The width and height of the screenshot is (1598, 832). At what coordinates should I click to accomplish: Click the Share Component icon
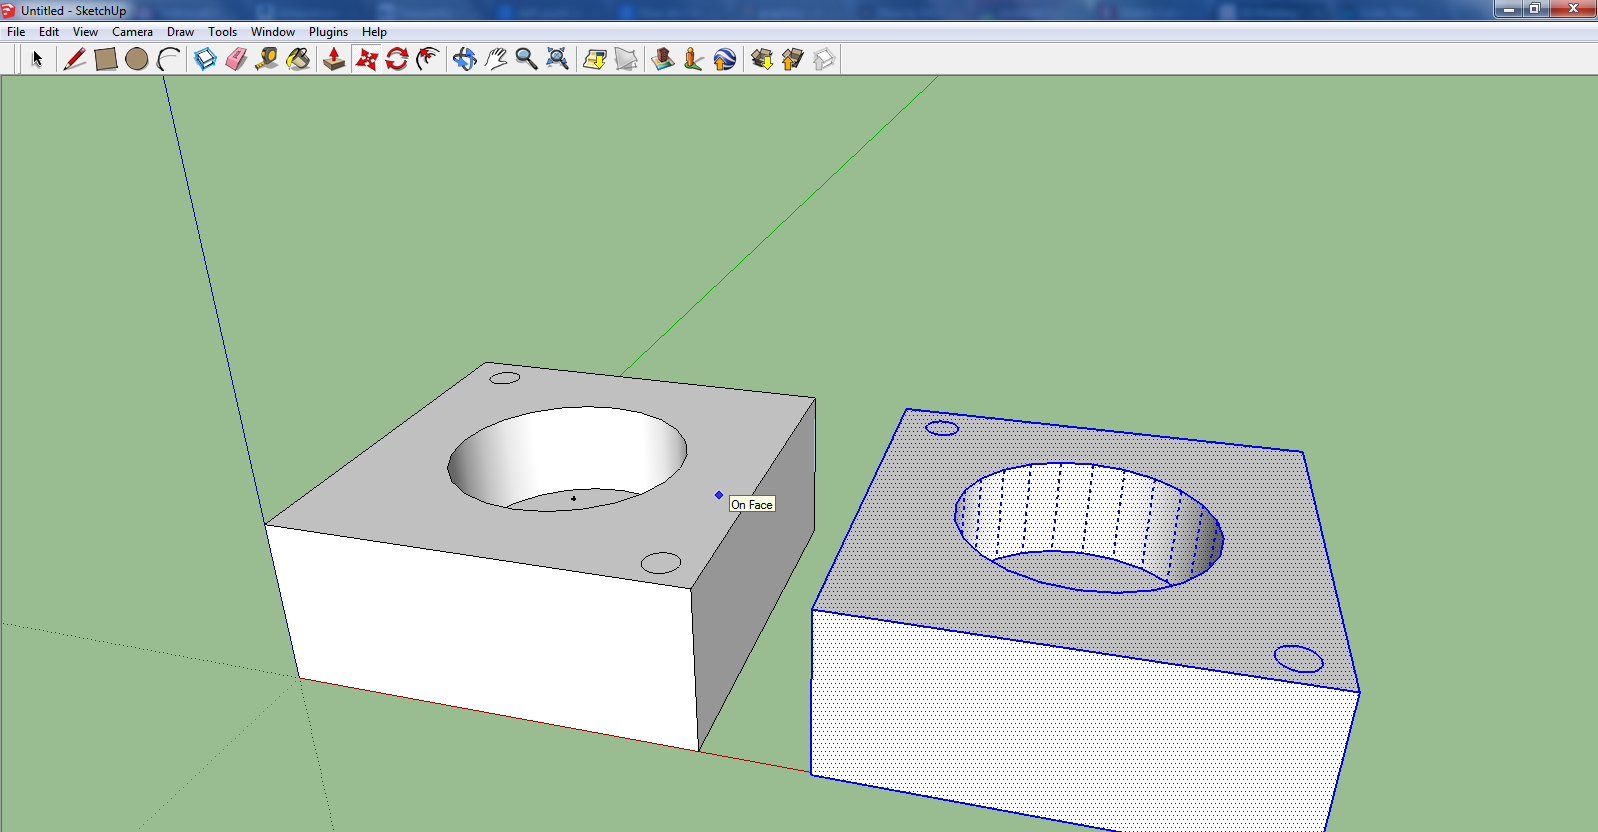tap(824, 59)
